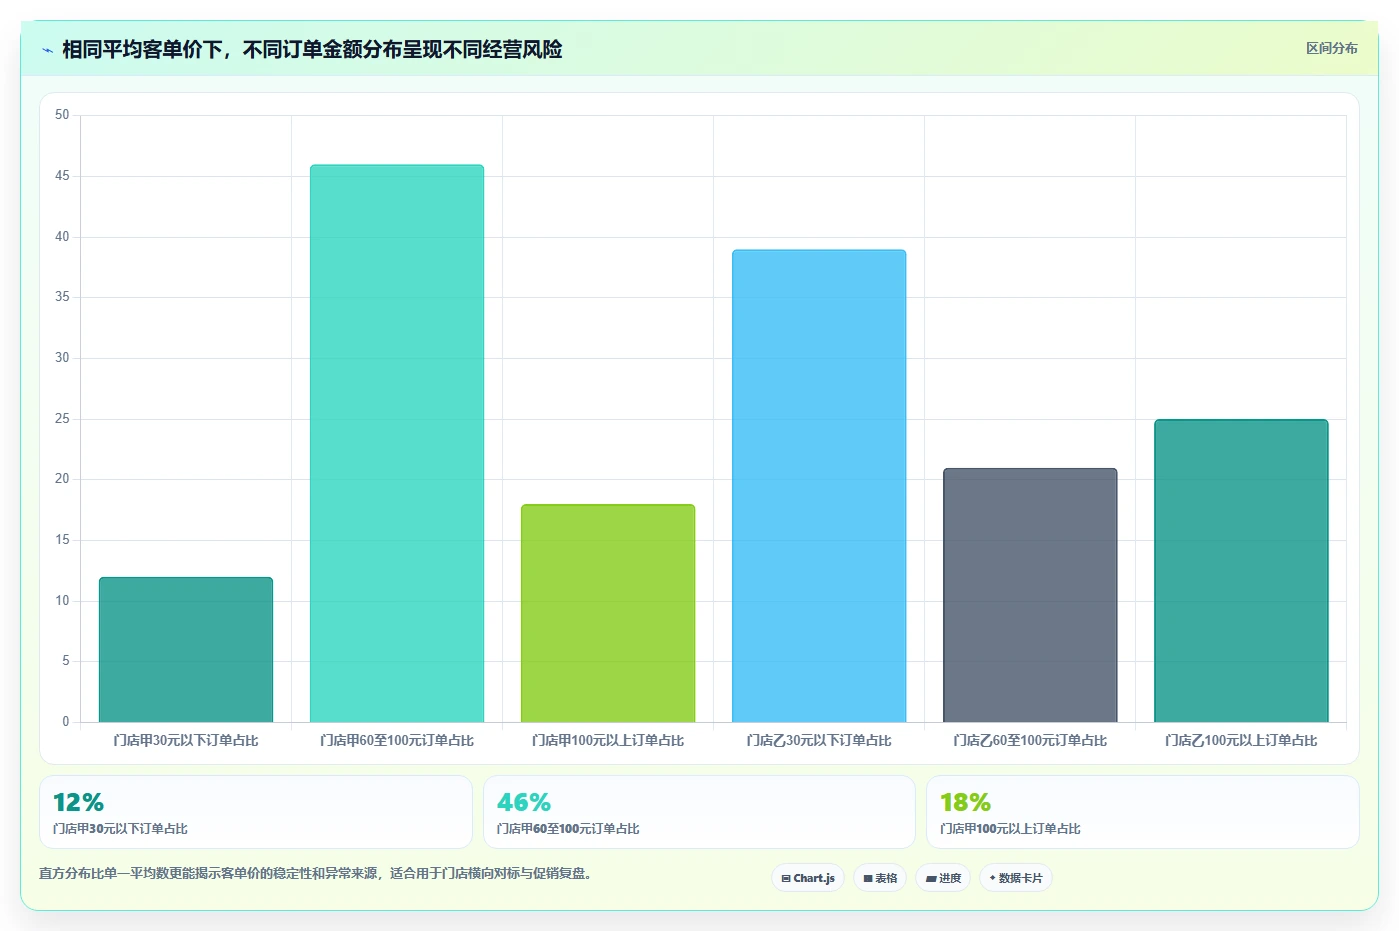Click the 门店乙100元以上订单占比 bar
1399x931 pixels.
(1241, 571)
